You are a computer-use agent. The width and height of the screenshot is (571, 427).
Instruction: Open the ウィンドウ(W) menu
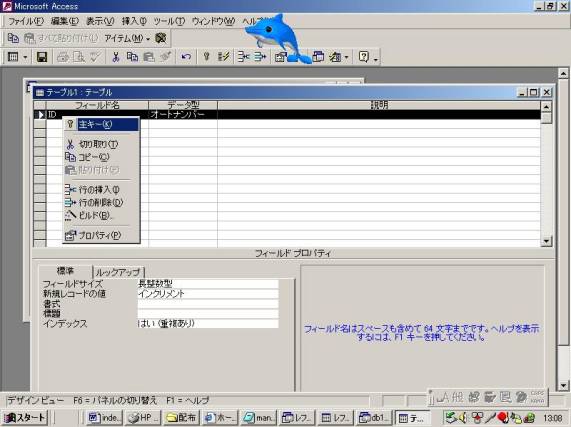tap(213, 21)
